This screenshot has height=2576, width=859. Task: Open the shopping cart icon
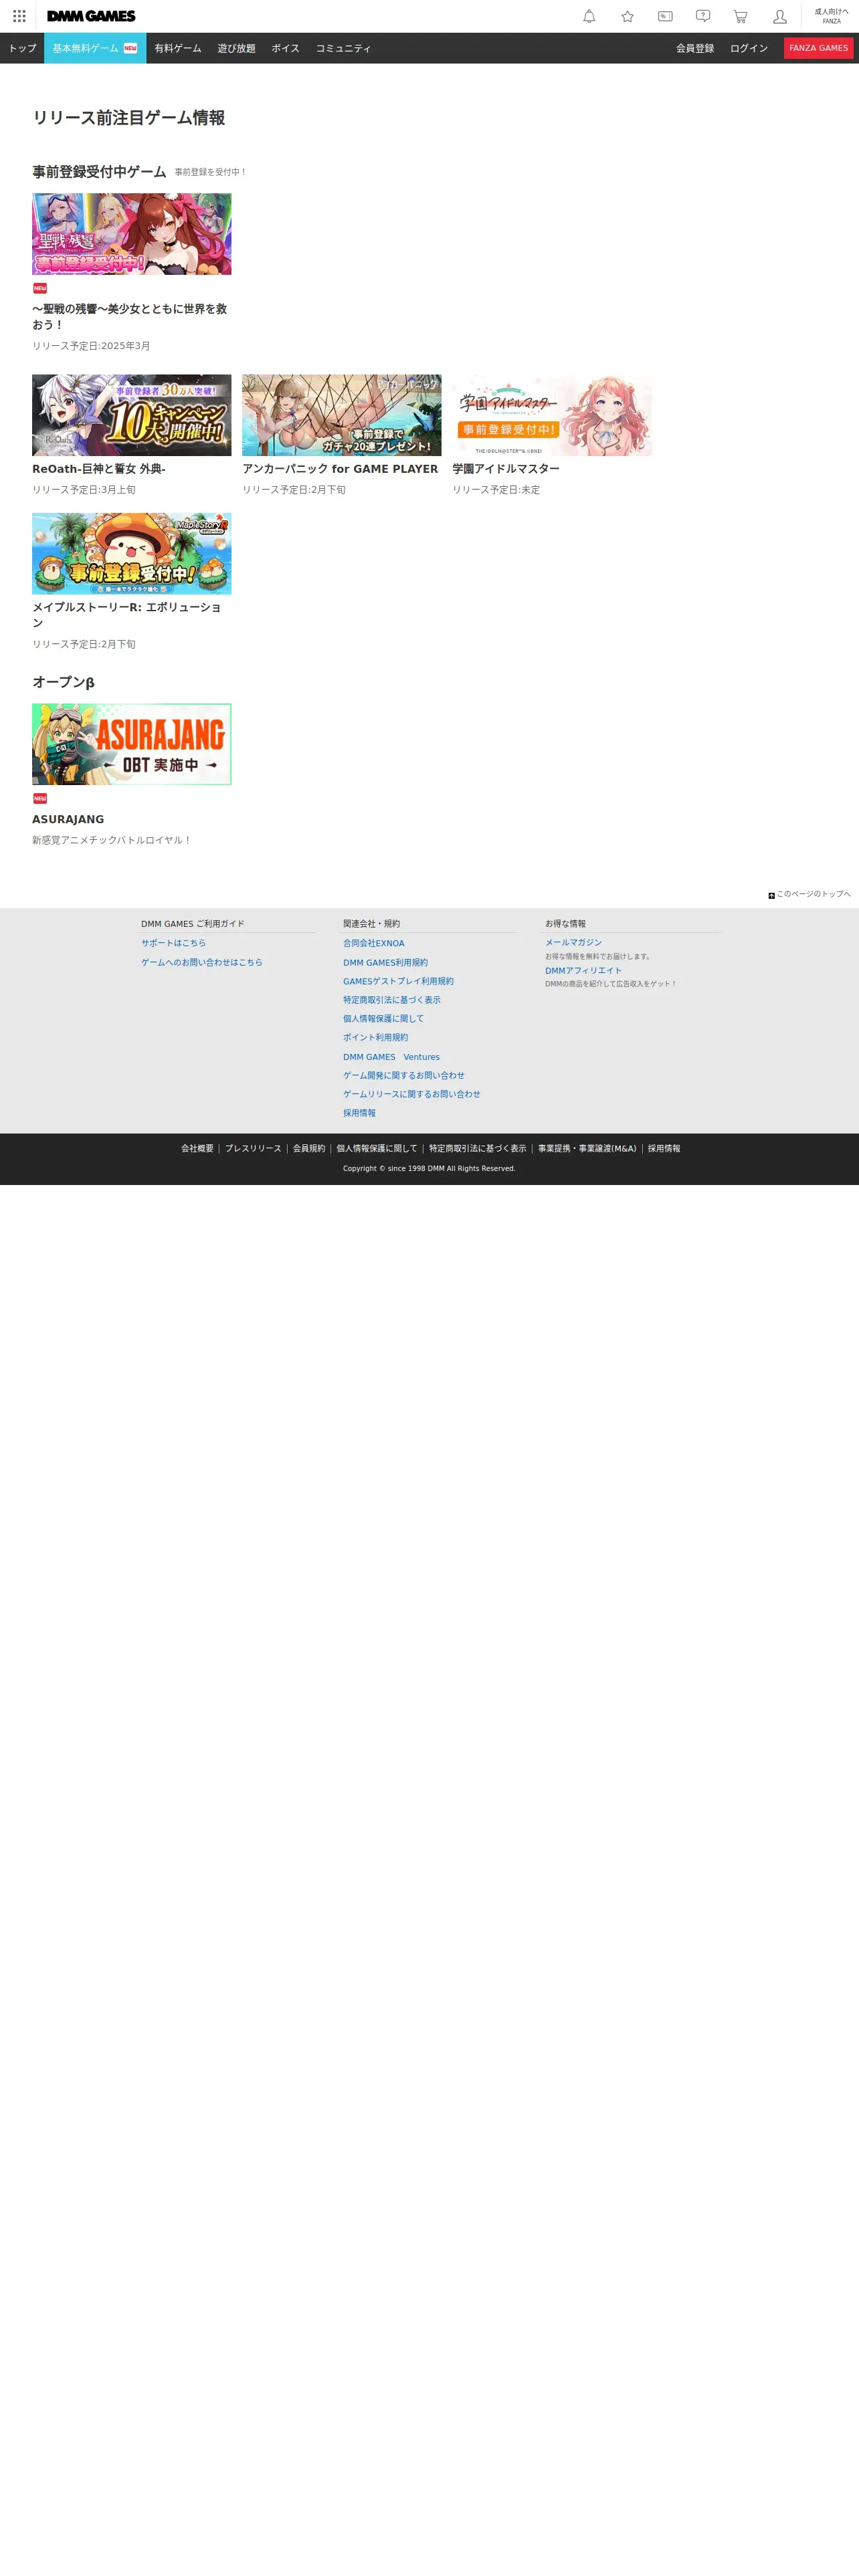pos(740,16)
